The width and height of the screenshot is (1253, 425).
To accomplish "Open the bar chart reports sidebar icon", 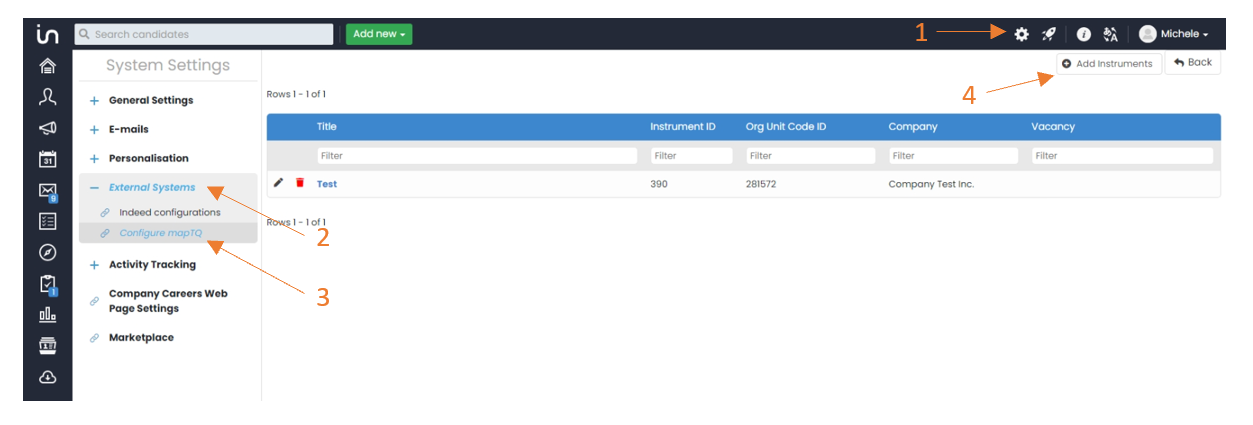I will click(47, 315).
